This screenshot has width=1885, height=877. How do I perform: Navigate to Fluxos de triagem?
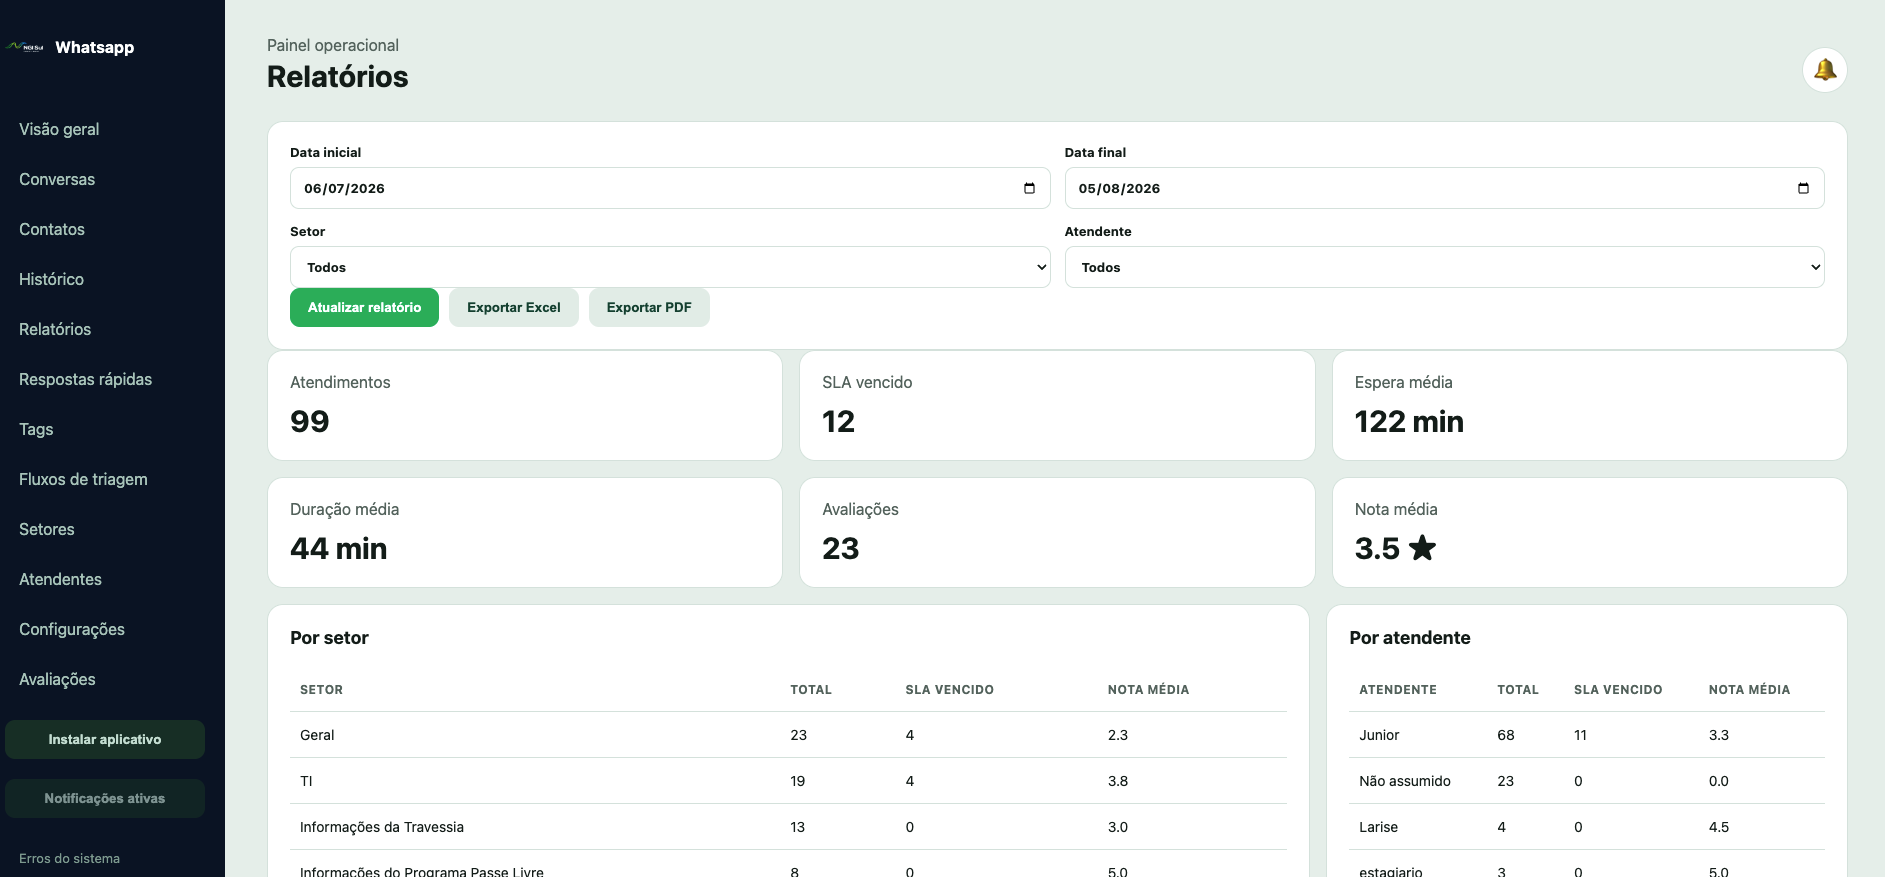83,479
